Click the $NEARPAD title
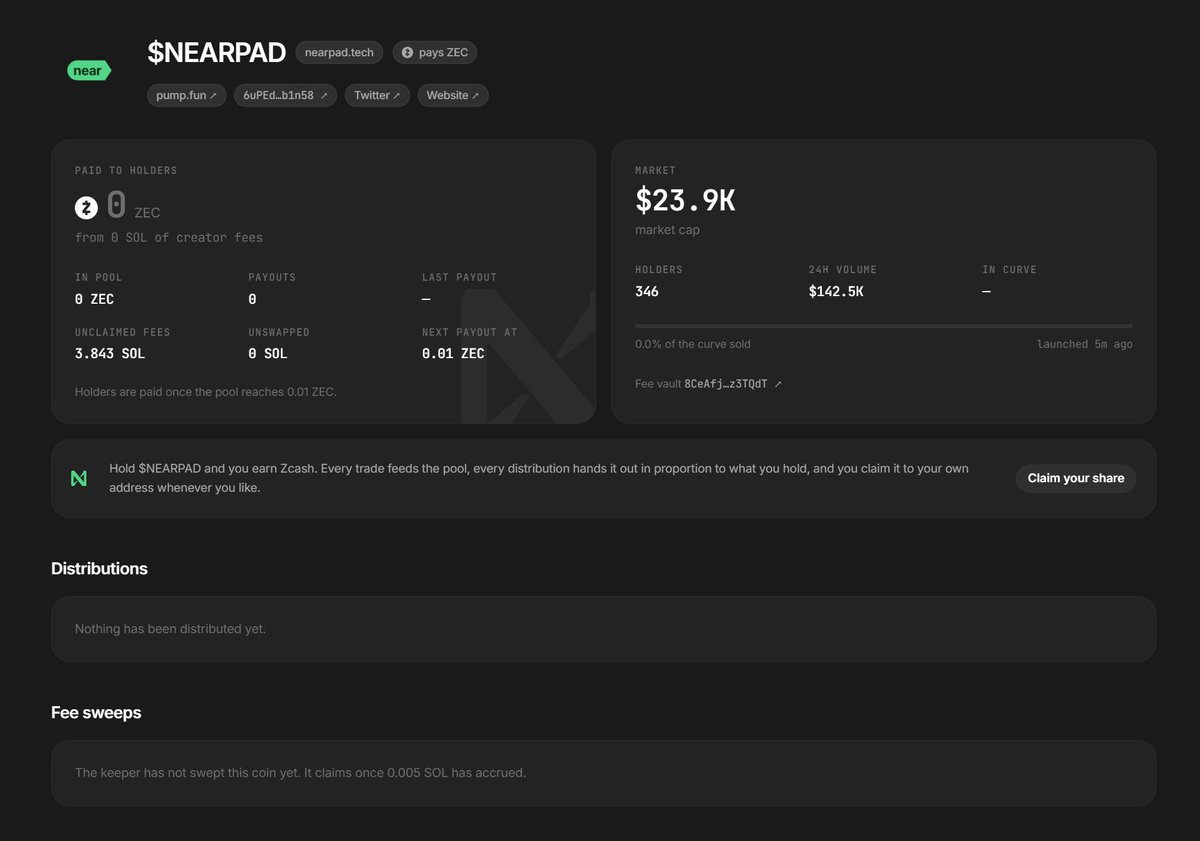This screenshot has width=1200, height=841. [216, 52]
